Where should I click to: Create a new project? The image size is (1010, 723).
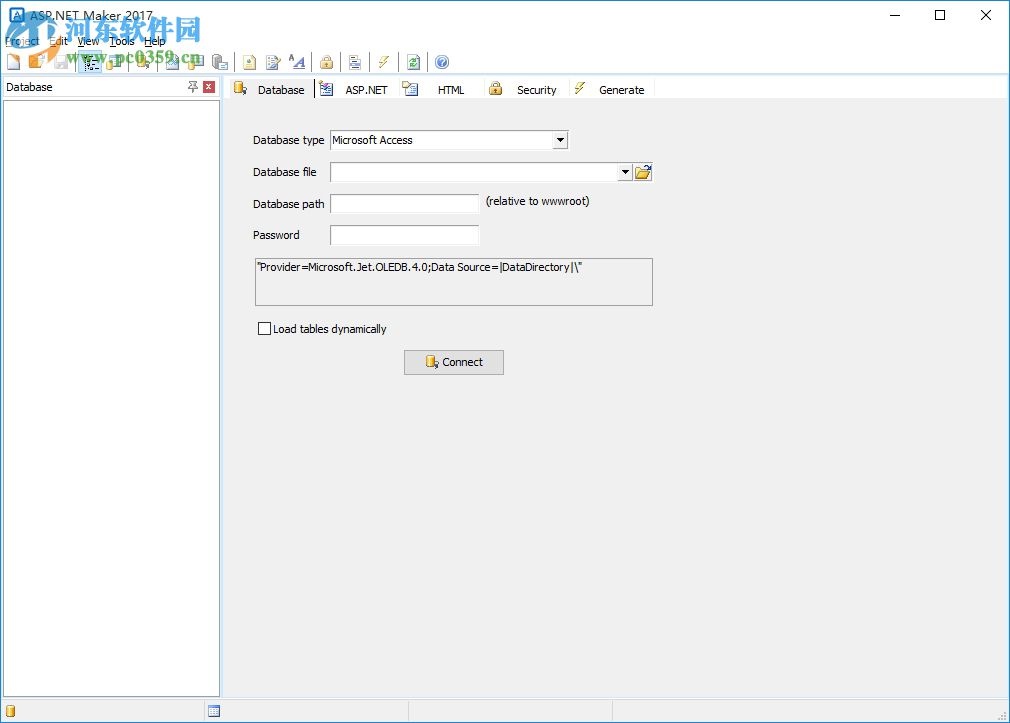tap(13, 62)
